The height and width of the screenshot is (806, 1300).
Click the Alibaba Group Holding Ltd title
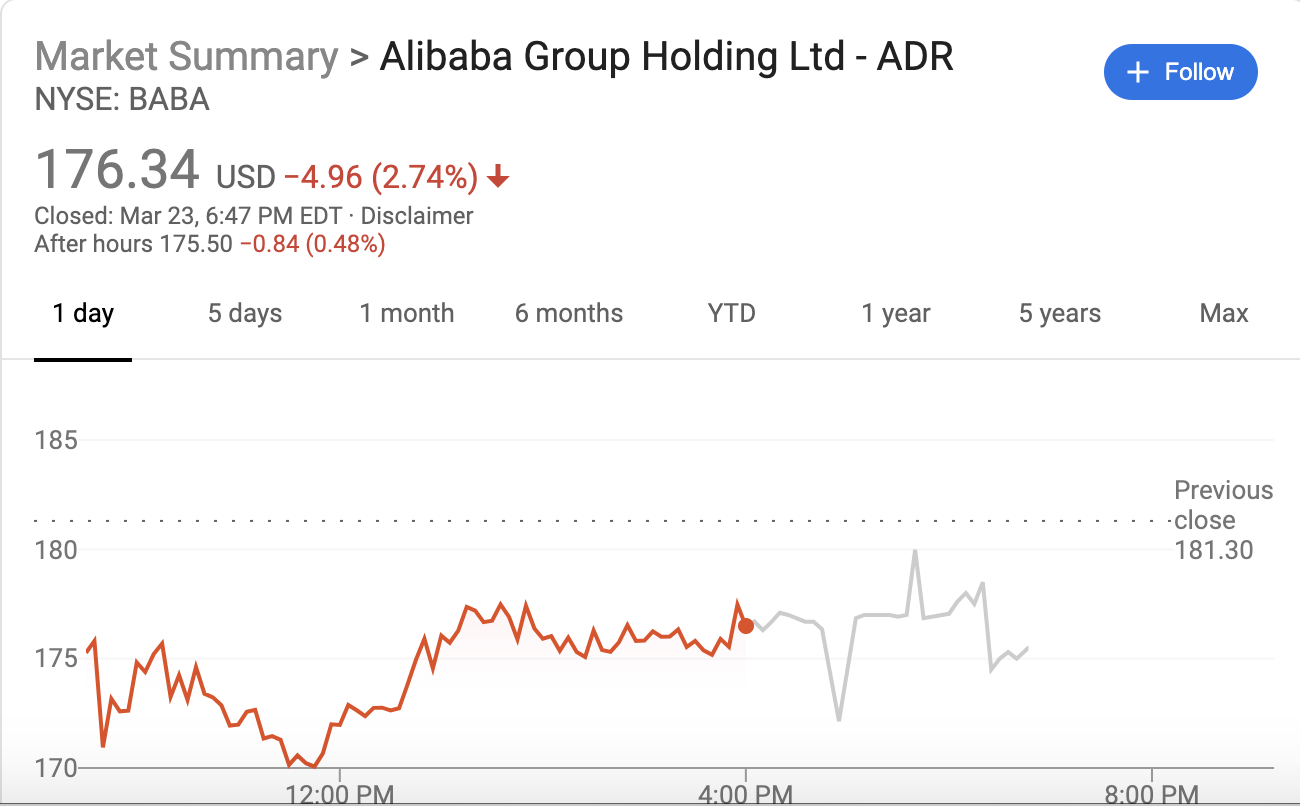pos(666,56)
